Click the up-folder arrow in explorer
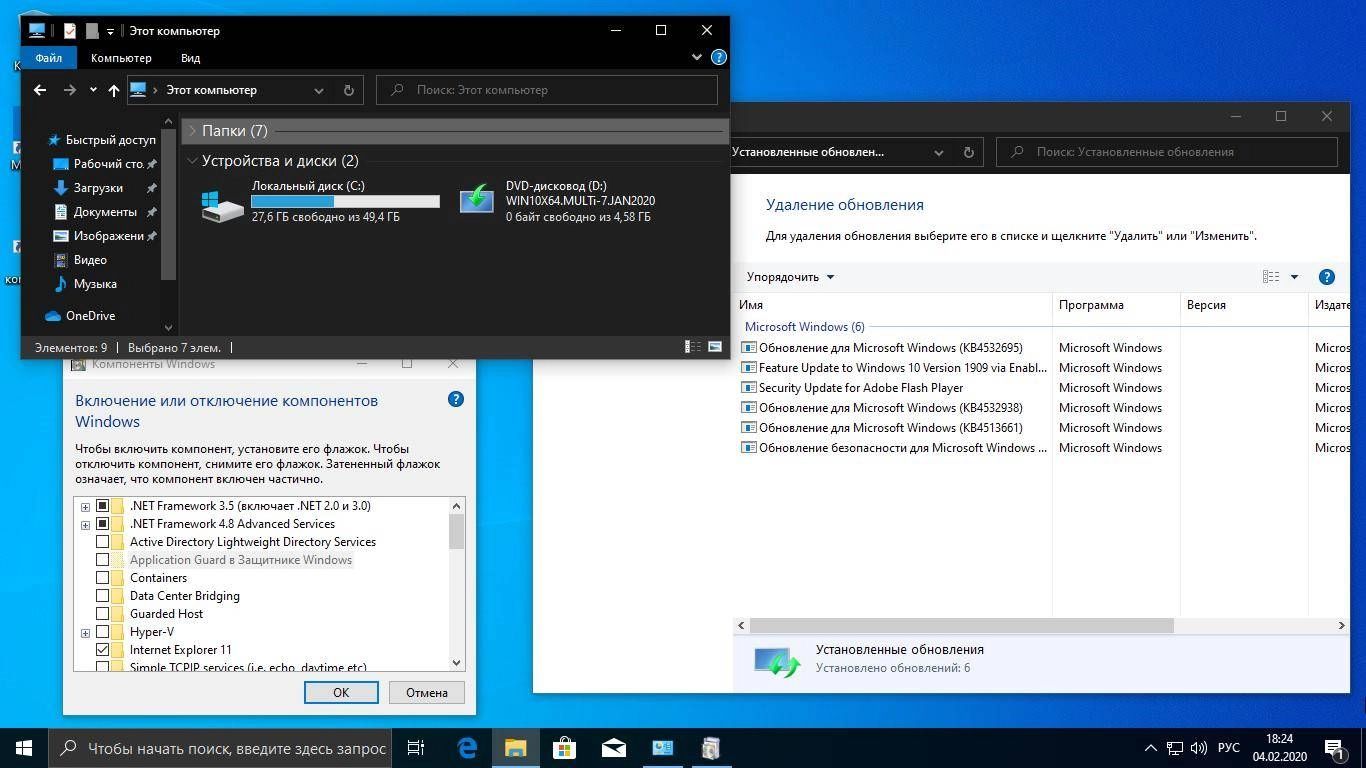The height and width of the screenshot is (768, 1366). click(x=114, y=90)
